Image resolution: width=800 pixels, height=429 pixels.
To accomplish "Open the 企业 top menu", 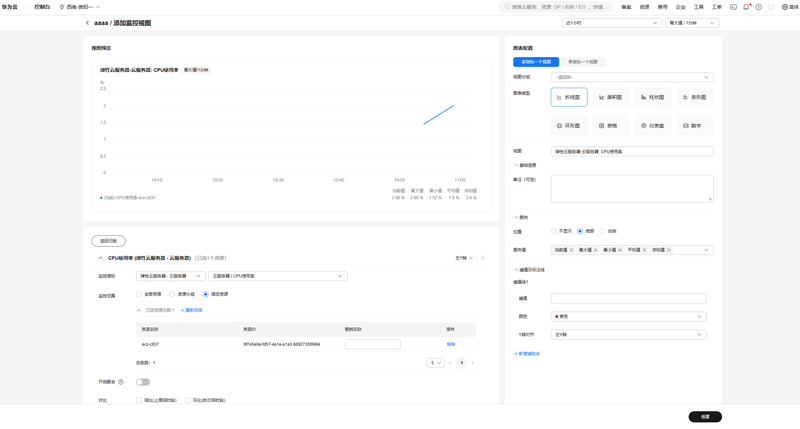I will click(681, 7).
